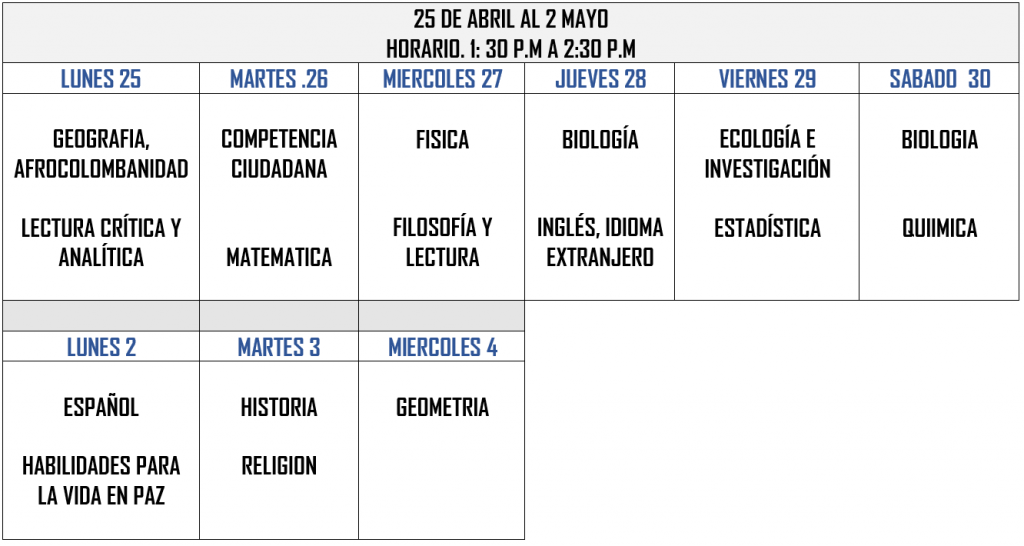
Task: Click the ESTADÍSTICA entry under Viernes
Action: tap(767, 229)
